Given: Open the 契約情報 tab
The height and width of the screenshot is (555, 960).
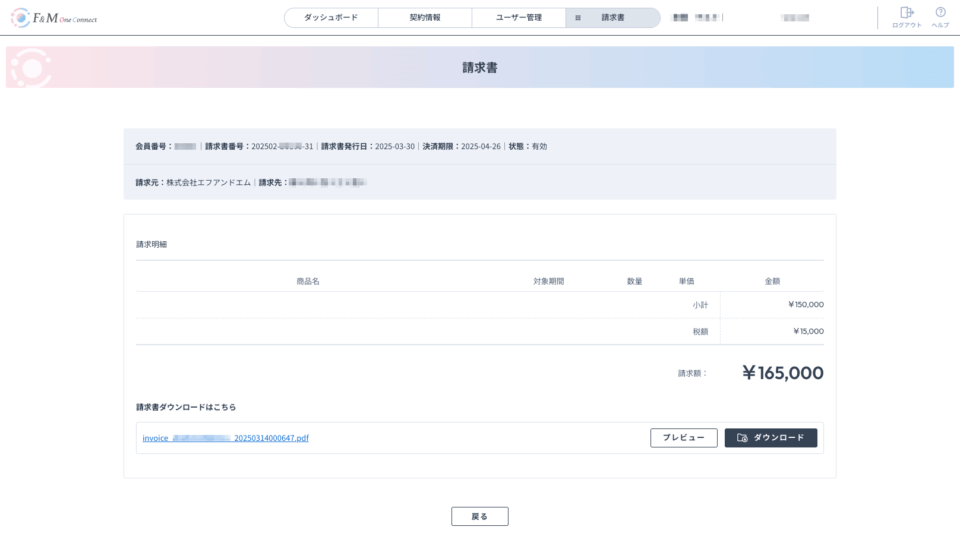Looking at the screenshot, I should (x=425, y=18).
